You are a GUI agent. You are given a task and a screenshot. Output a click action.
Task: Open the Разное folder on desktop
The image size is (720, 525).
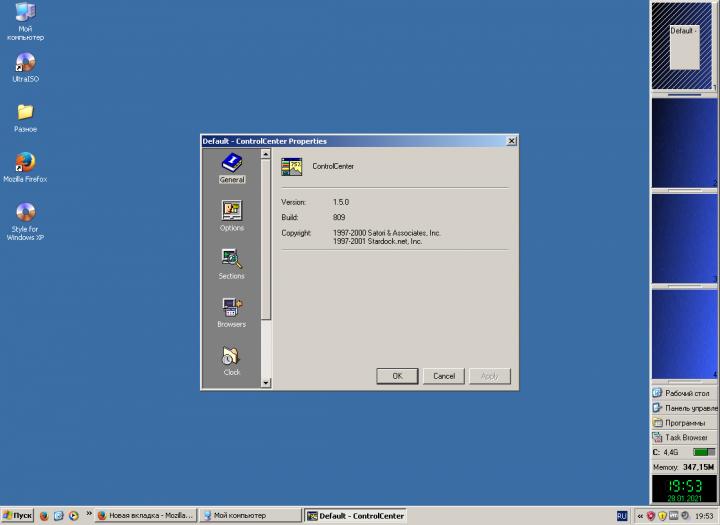25,114
